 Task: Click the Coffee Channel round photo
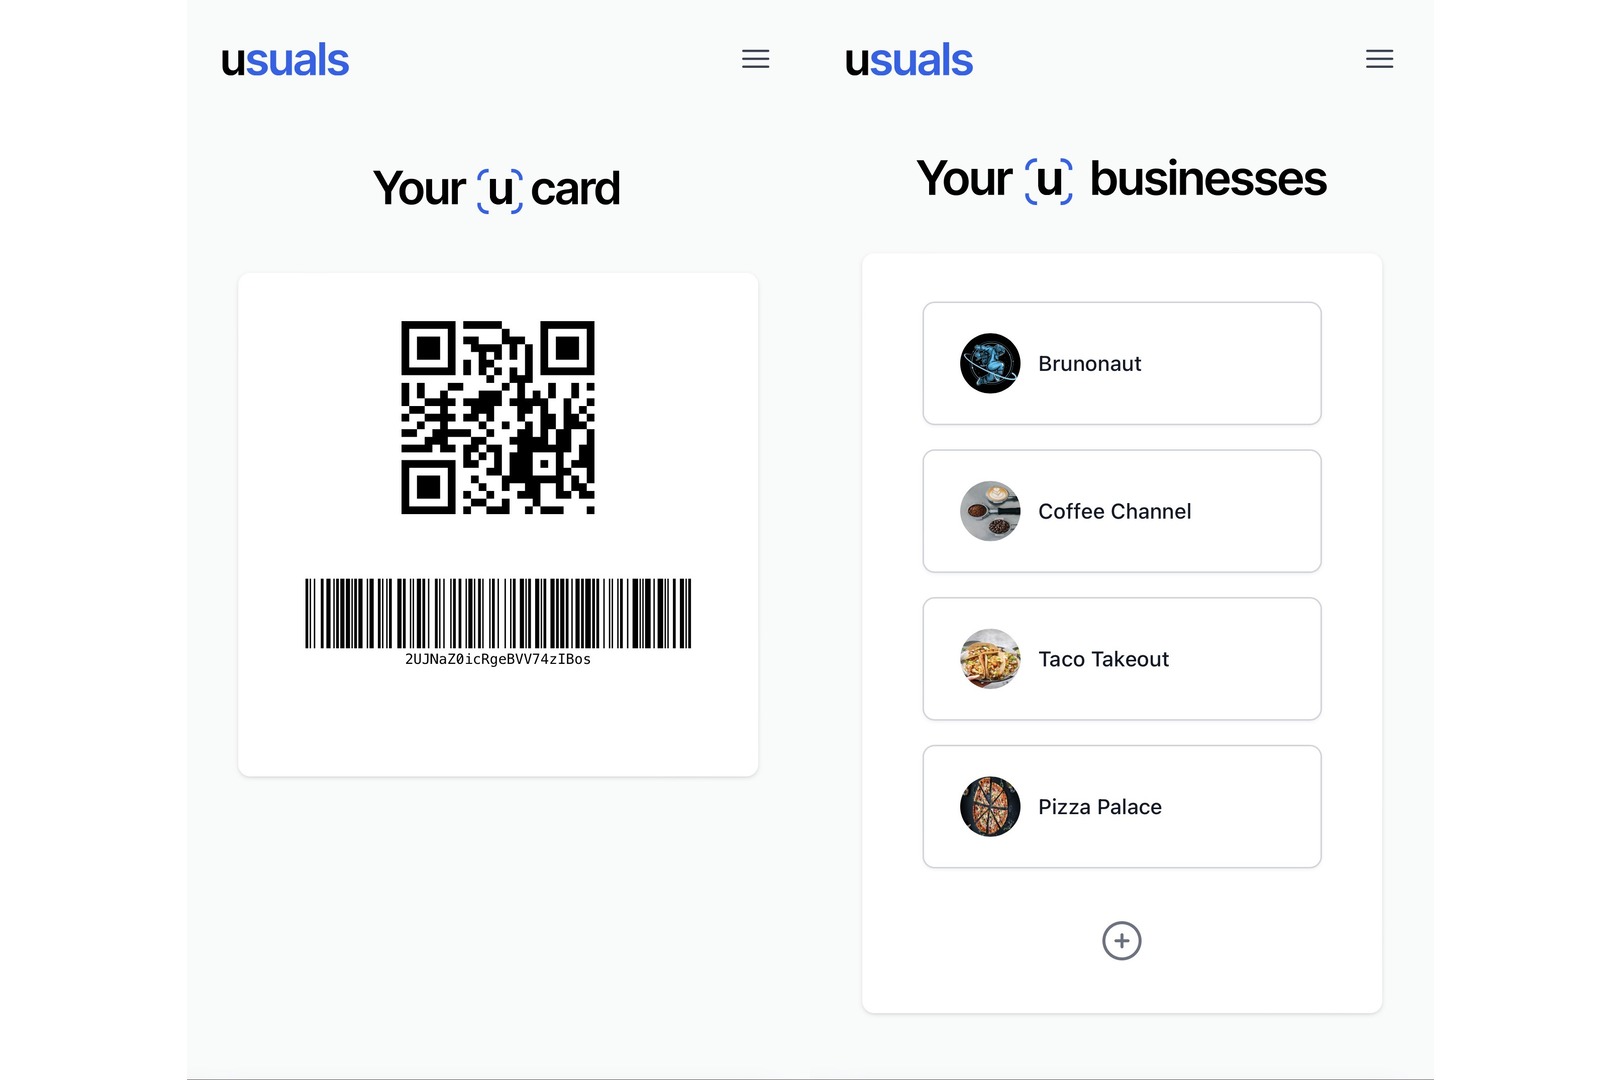point(990,511)
